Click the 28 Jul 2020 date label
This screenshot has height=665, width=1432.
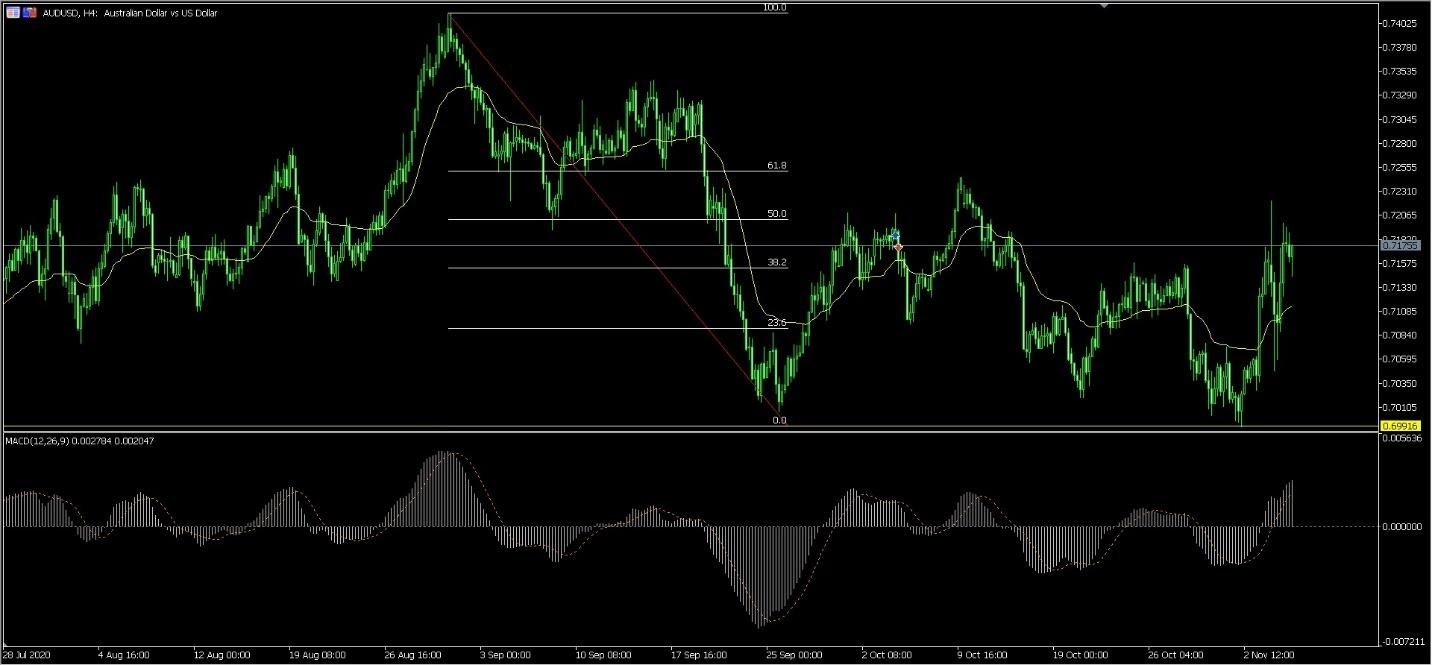point(27,656)
